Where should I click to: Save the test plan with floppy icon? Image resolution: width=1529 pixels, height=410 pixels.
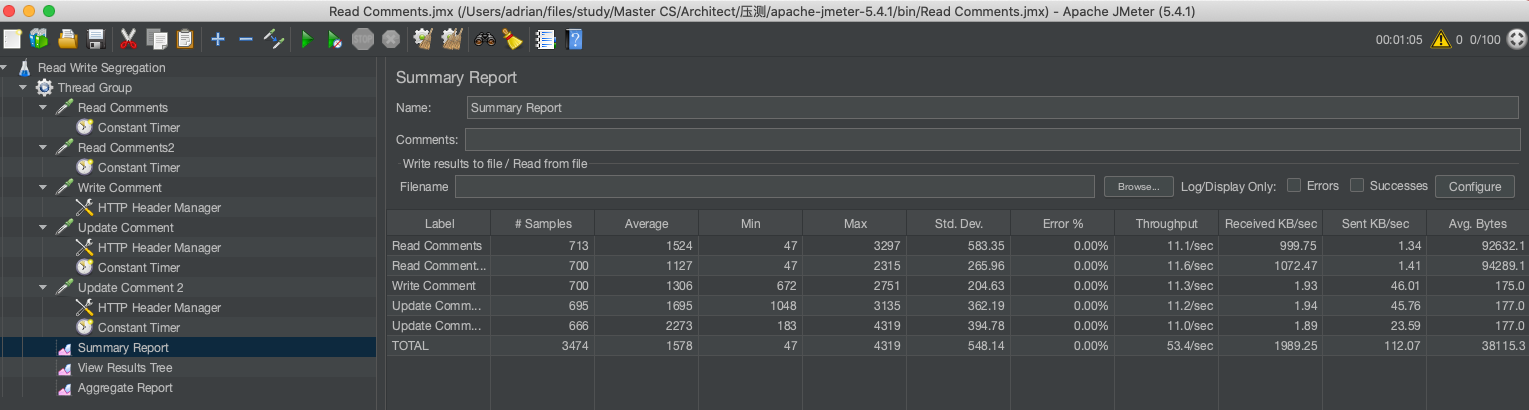pos(96,40)
